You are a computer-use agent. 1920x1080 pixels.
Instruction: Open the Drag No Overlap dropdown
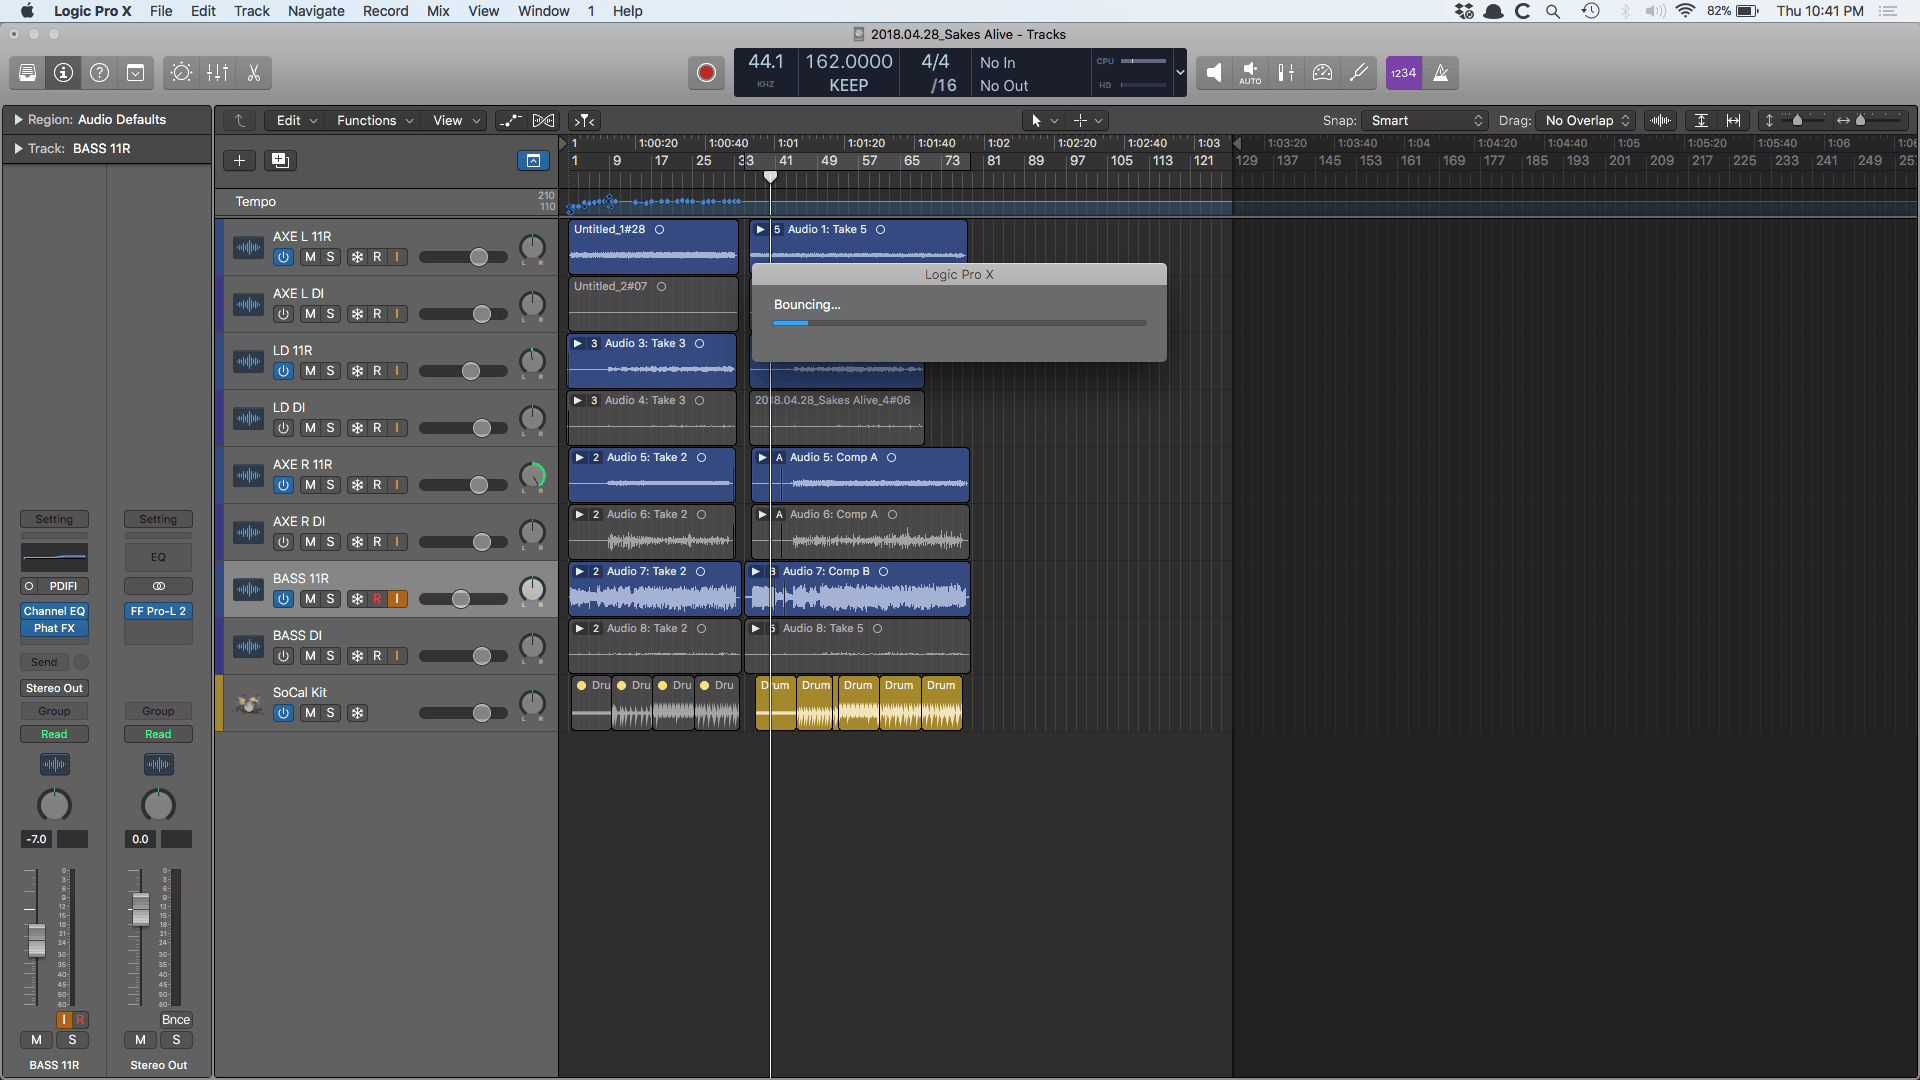pyautogui.click(x=1586, y=121)
